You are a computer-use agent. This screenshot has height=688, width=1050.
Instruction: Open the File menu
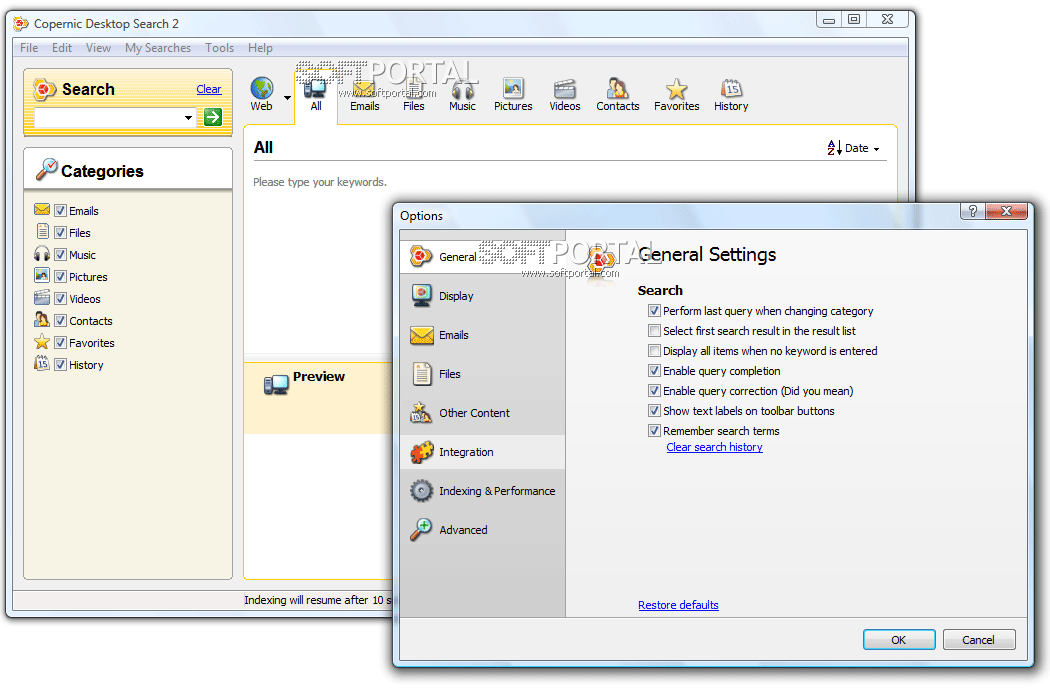click(29, 48)
